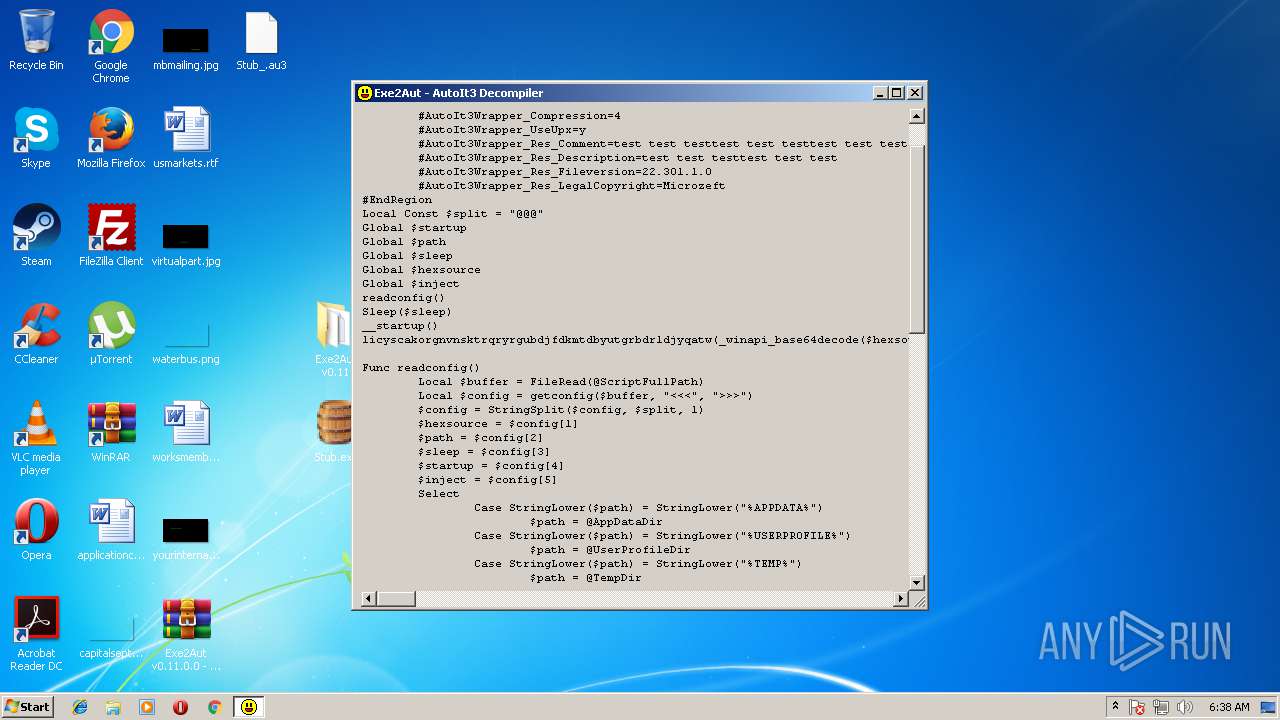This screenshot has width=1280, height=720.
Task: Click the horizontal scrollbar thumb
Action: [x=396, y=598]
